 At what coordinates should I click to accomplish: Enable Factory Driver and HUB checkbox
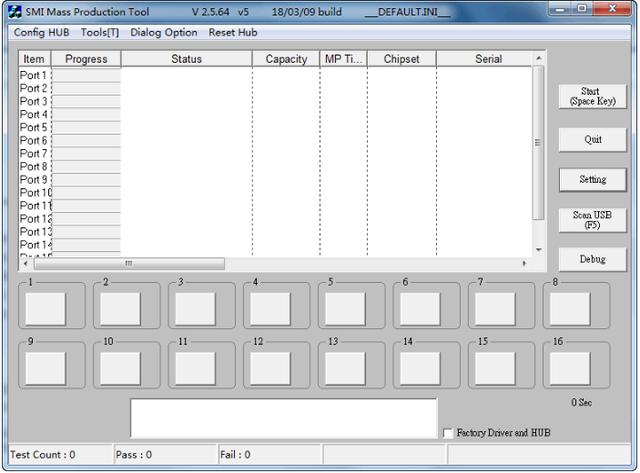click(x=448, y=433)
